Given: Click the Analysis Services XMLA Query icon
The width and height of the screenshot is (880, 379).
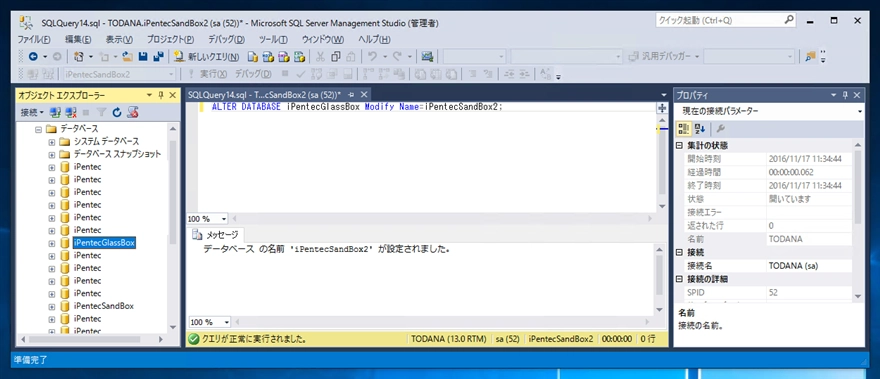Looking at the screenshot, I should [300, 57].
